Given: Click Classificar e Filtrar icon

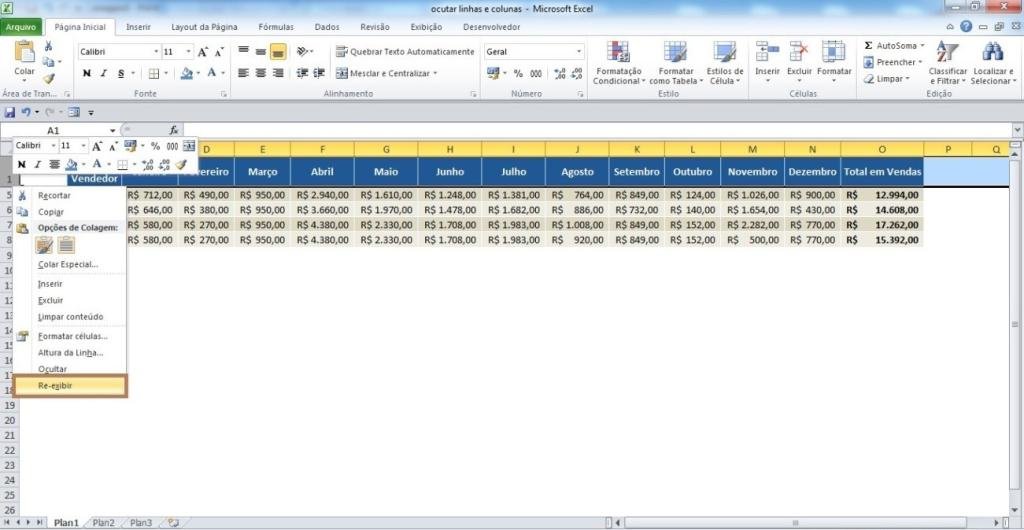Looking at the screenshot, I should [x=947, y=53].
